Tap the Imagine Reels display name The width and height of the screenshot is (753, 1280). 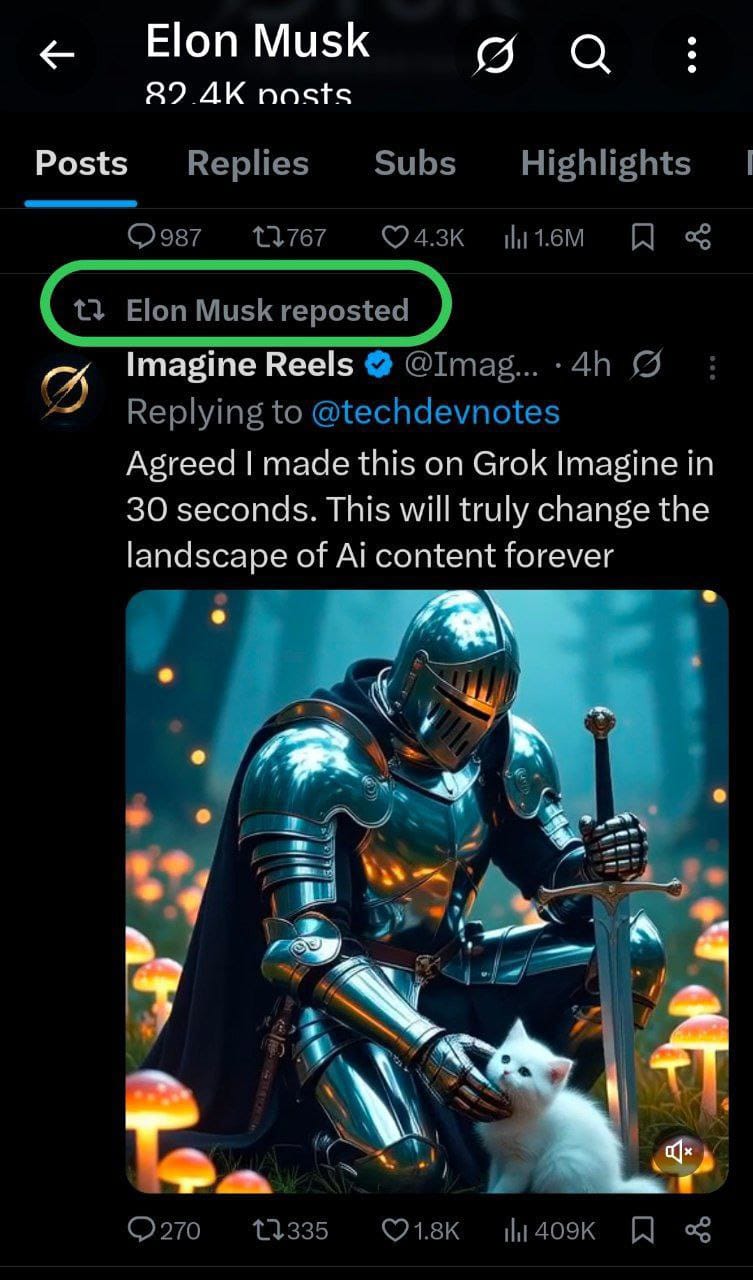point(240,366)
